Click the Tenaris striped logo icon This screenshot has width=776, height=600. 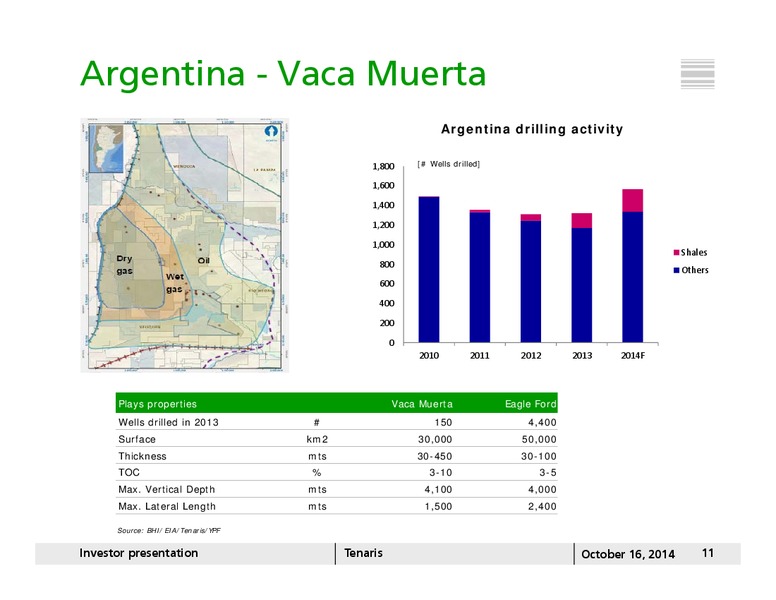tap(697, 74)
